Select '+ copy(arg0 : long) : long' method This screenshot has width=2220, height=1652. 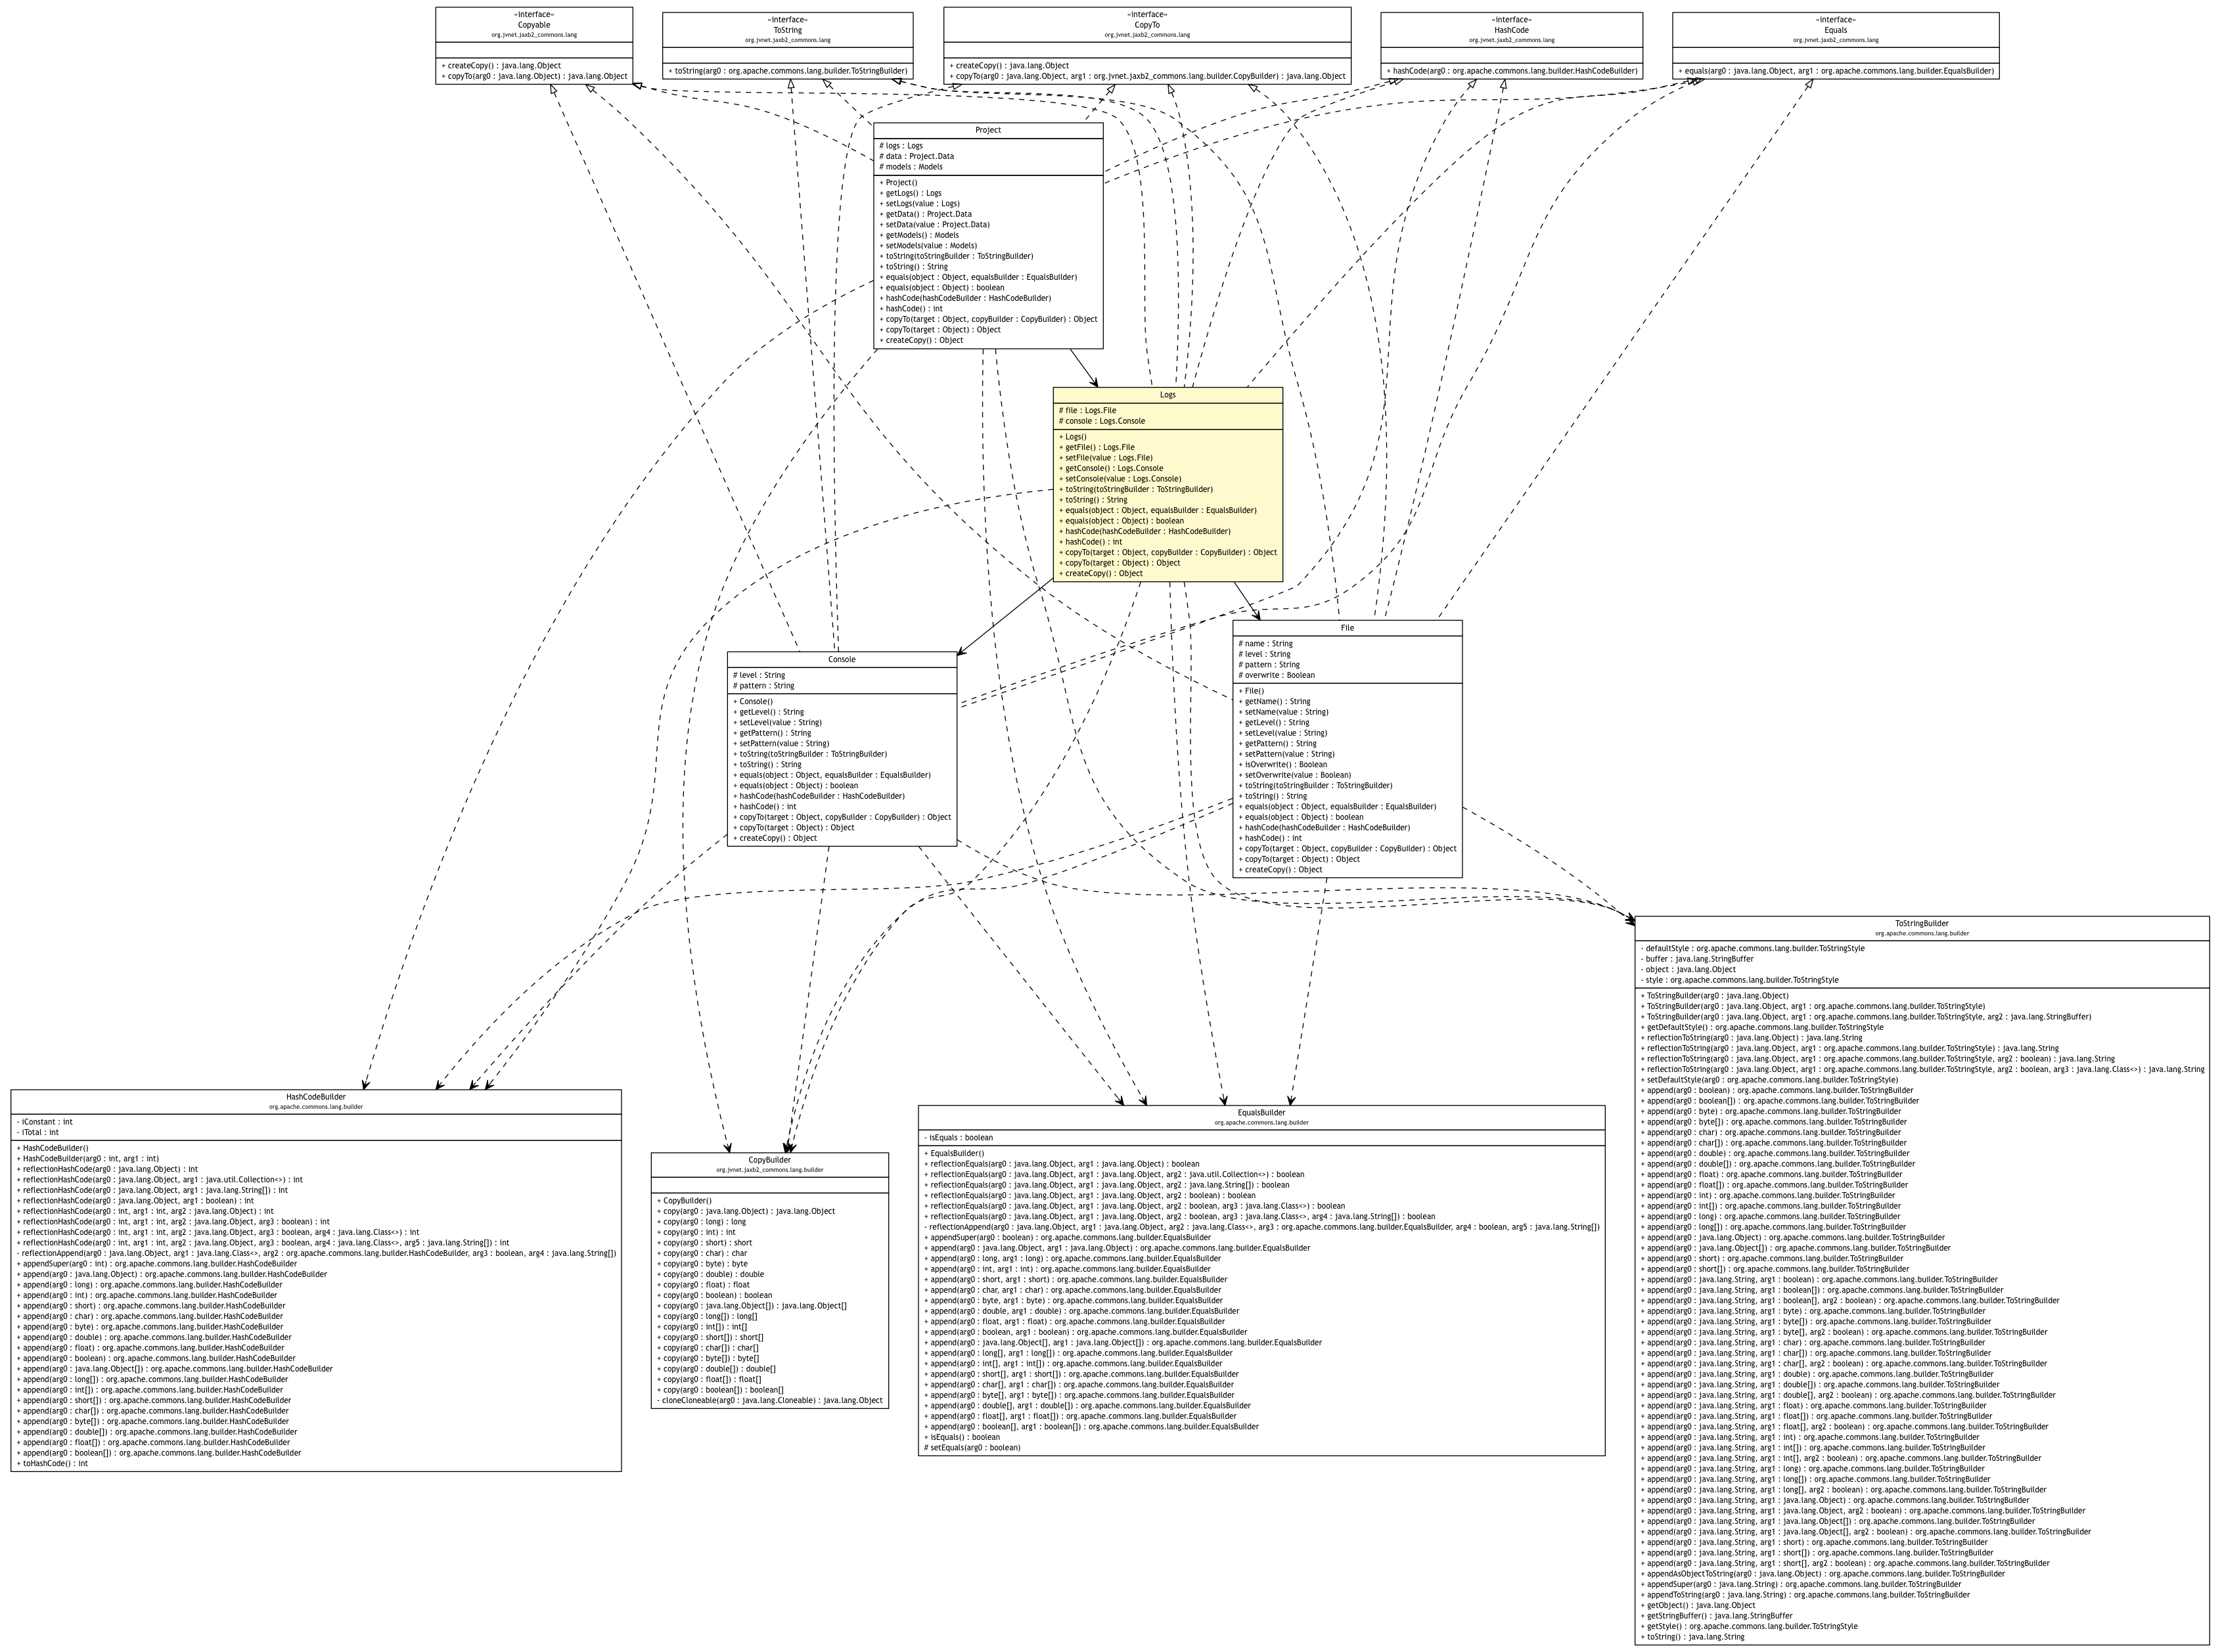tap(701, 1222)
